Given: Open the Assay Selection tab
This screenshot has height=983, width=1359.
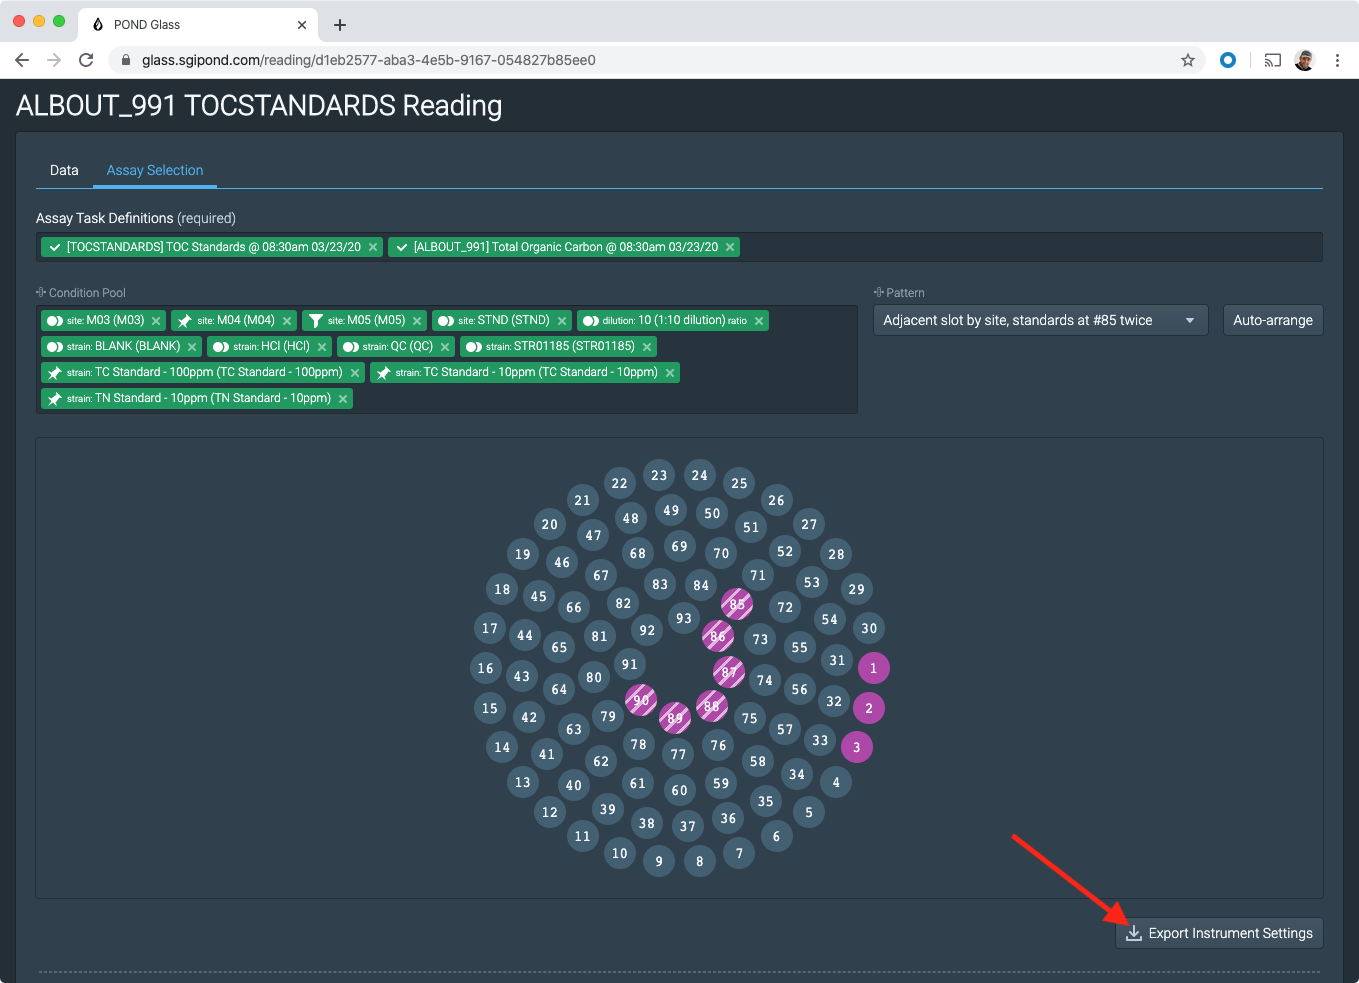Looking at the screenshot, I should (154, 170).
